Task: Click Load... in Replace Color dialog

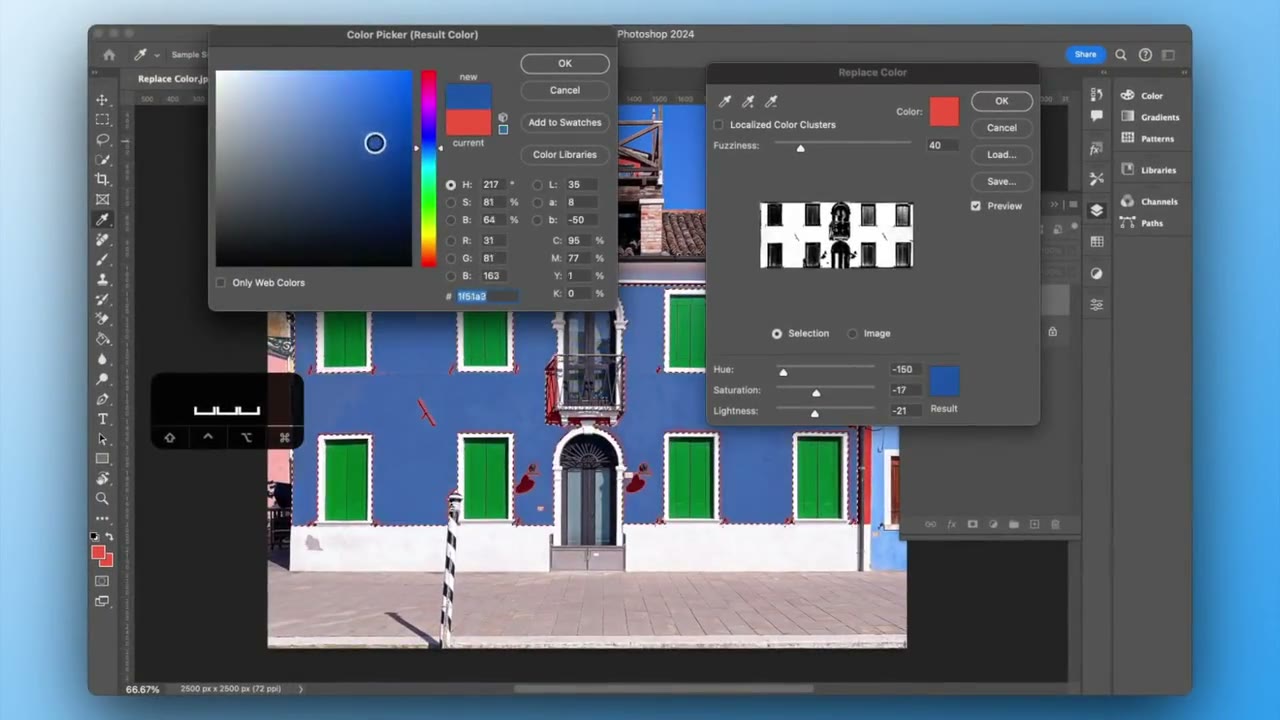Action: click(1002, 154)
